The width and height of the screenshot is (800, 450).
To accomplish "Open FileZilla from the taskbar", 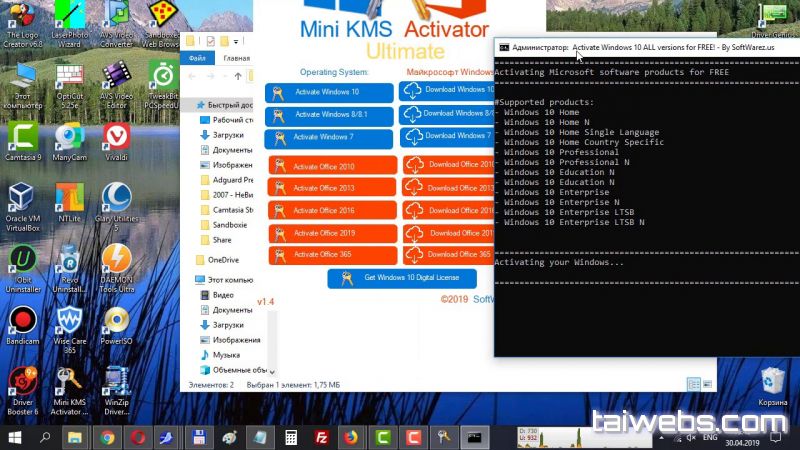I will [322, 437].
